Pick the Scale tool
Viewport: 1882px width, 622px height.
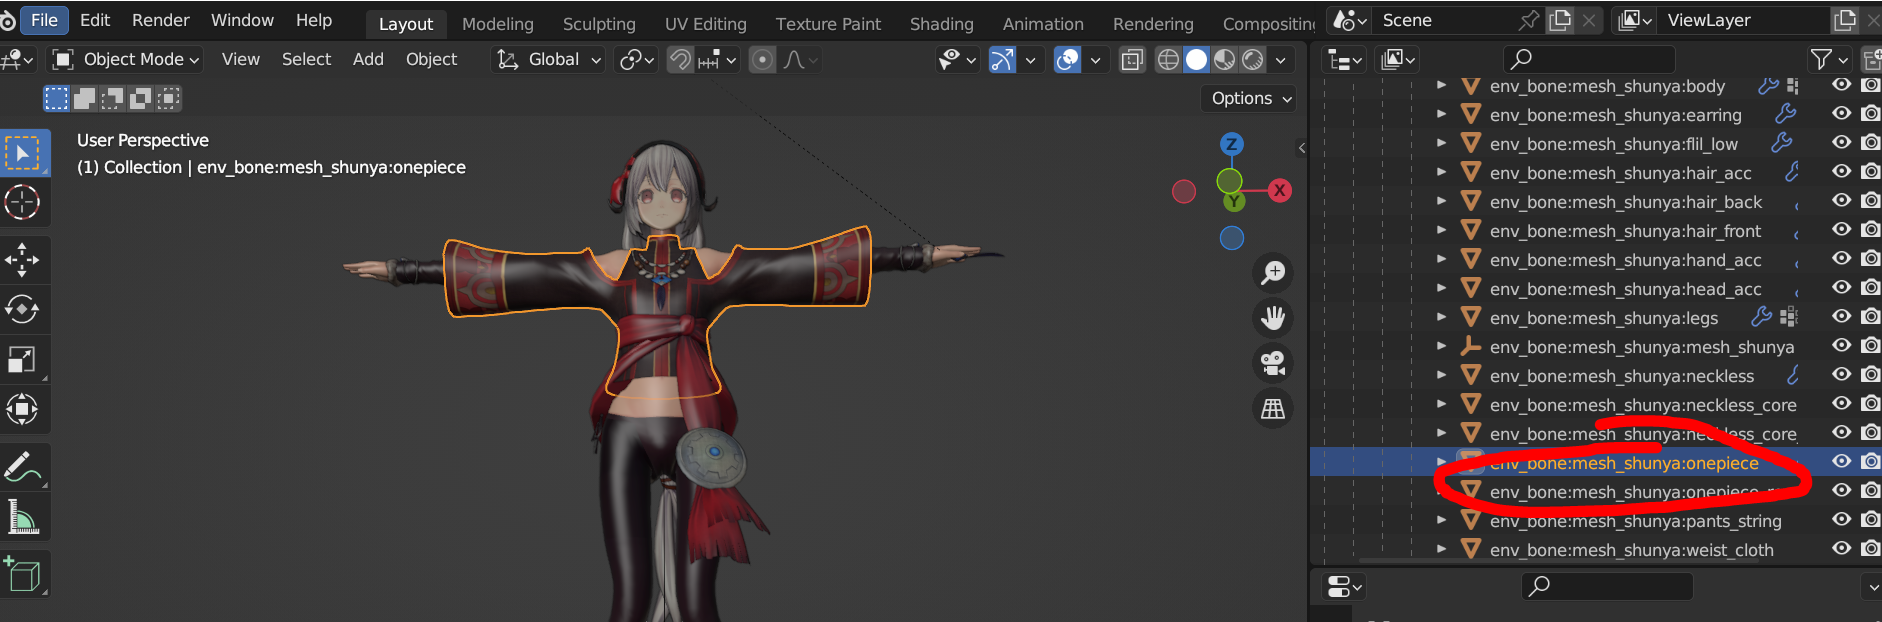[22, 360]
